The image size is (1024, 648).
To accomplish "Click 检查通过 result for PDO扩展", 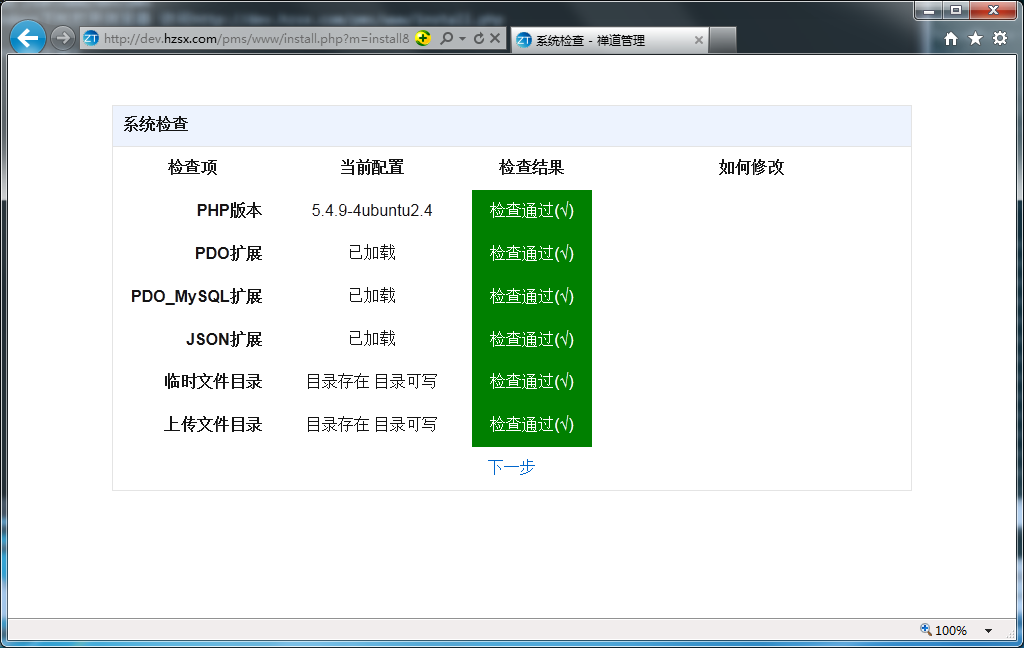I will [x=532, y=253].
